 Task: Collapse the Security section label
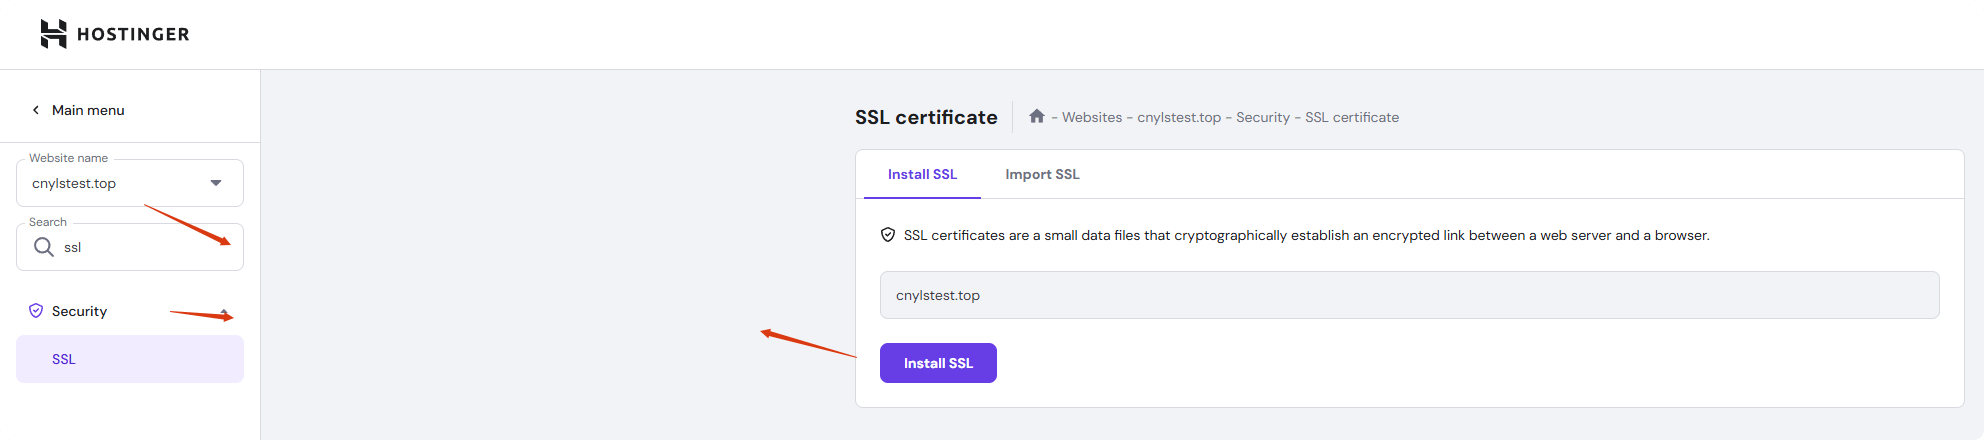(x=79, y=311)
